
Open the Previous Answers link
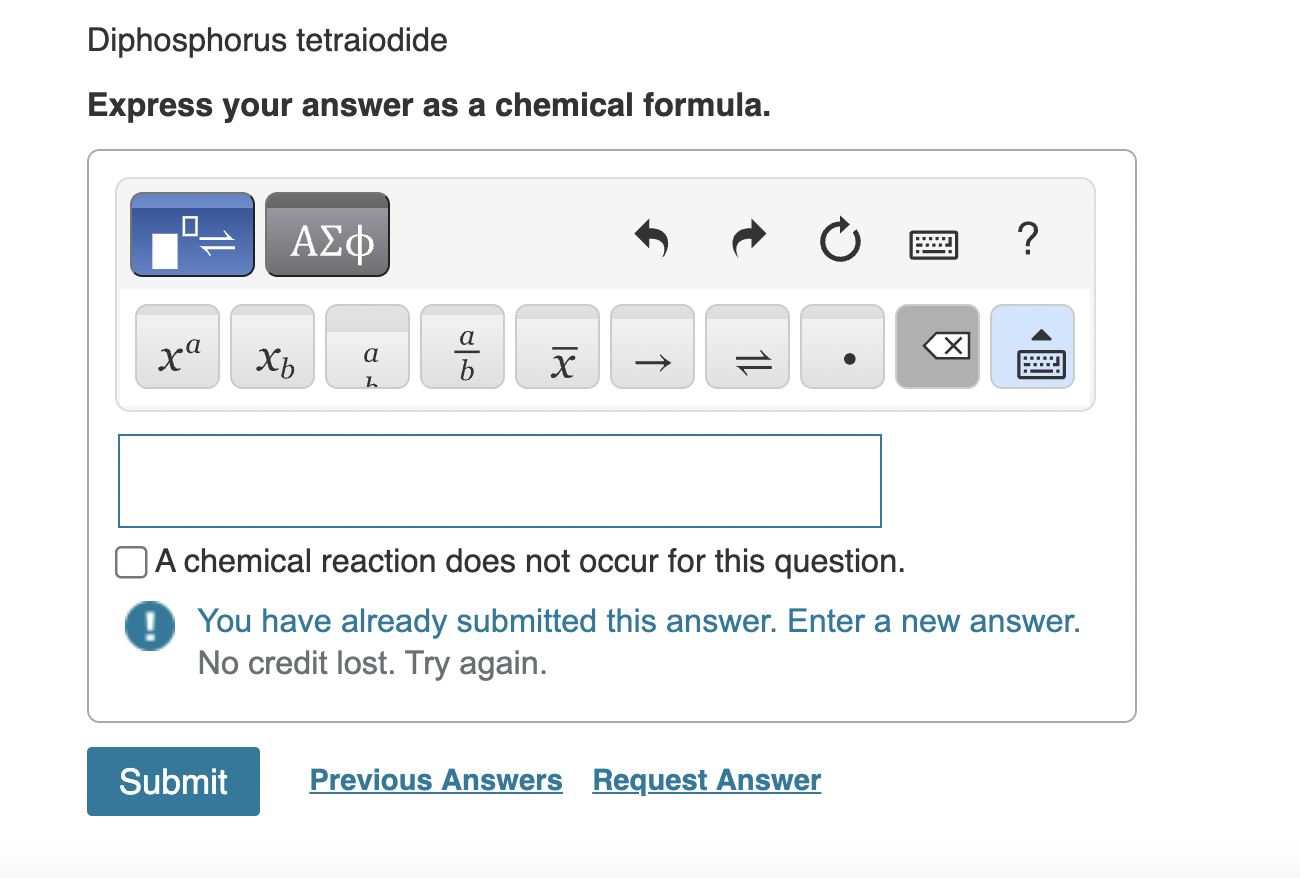[435, 780]
